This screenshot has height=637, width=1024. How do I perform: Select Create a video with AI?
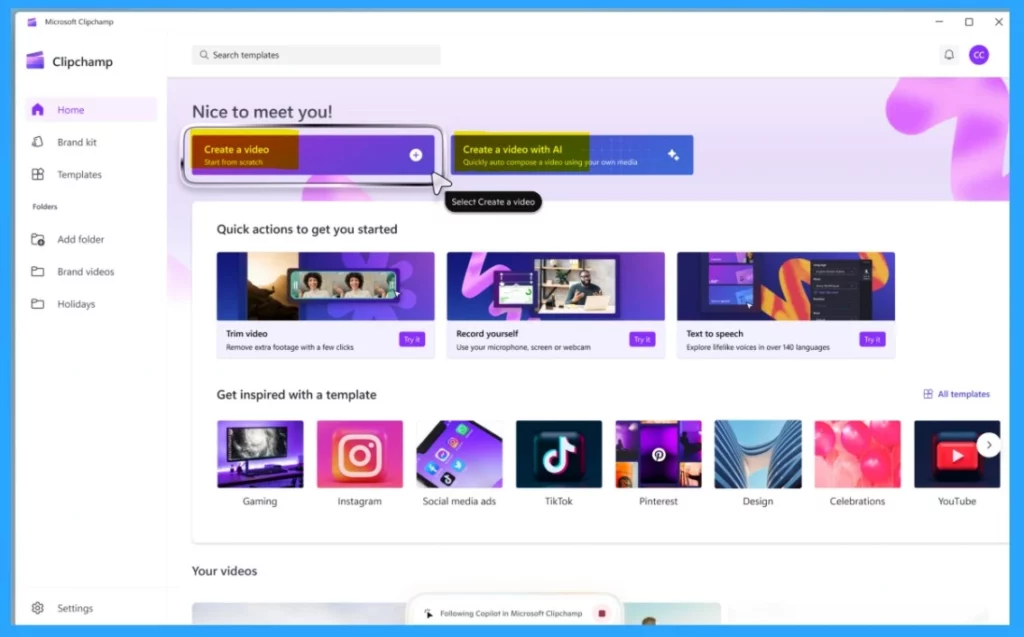point(572,155)
